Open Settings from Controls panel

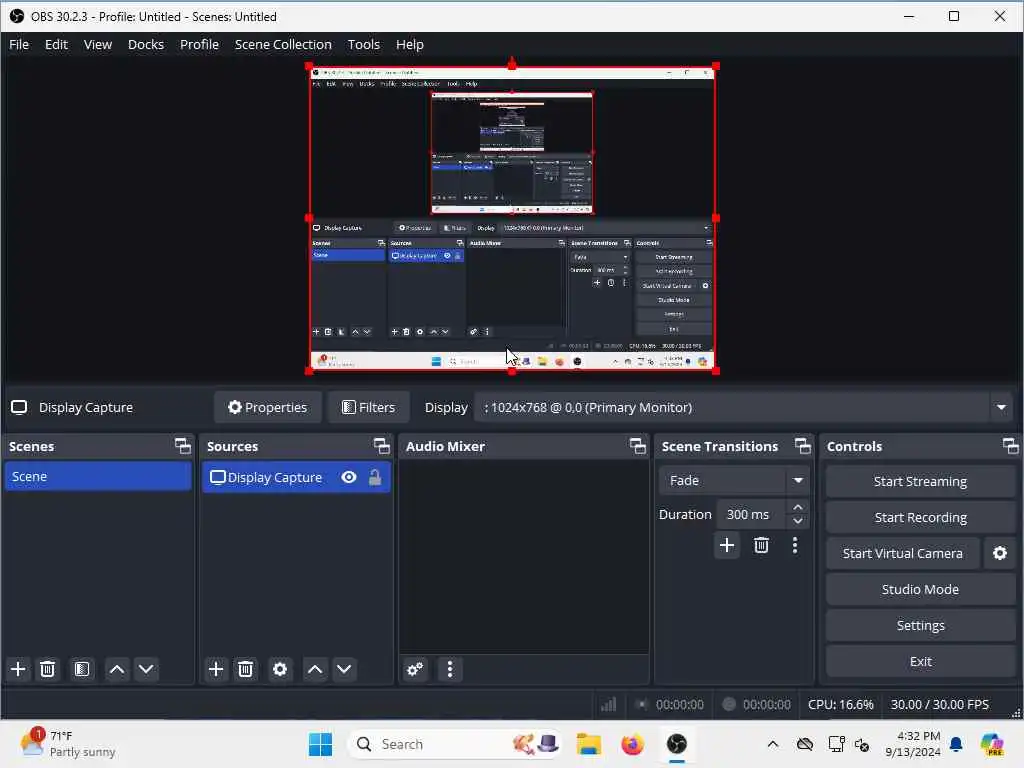[x=920, y=625]
